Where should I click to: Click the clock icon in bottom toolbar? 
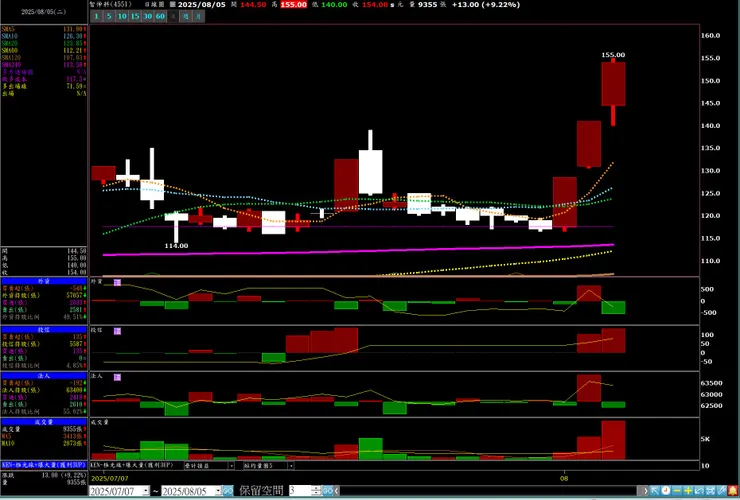666,491
